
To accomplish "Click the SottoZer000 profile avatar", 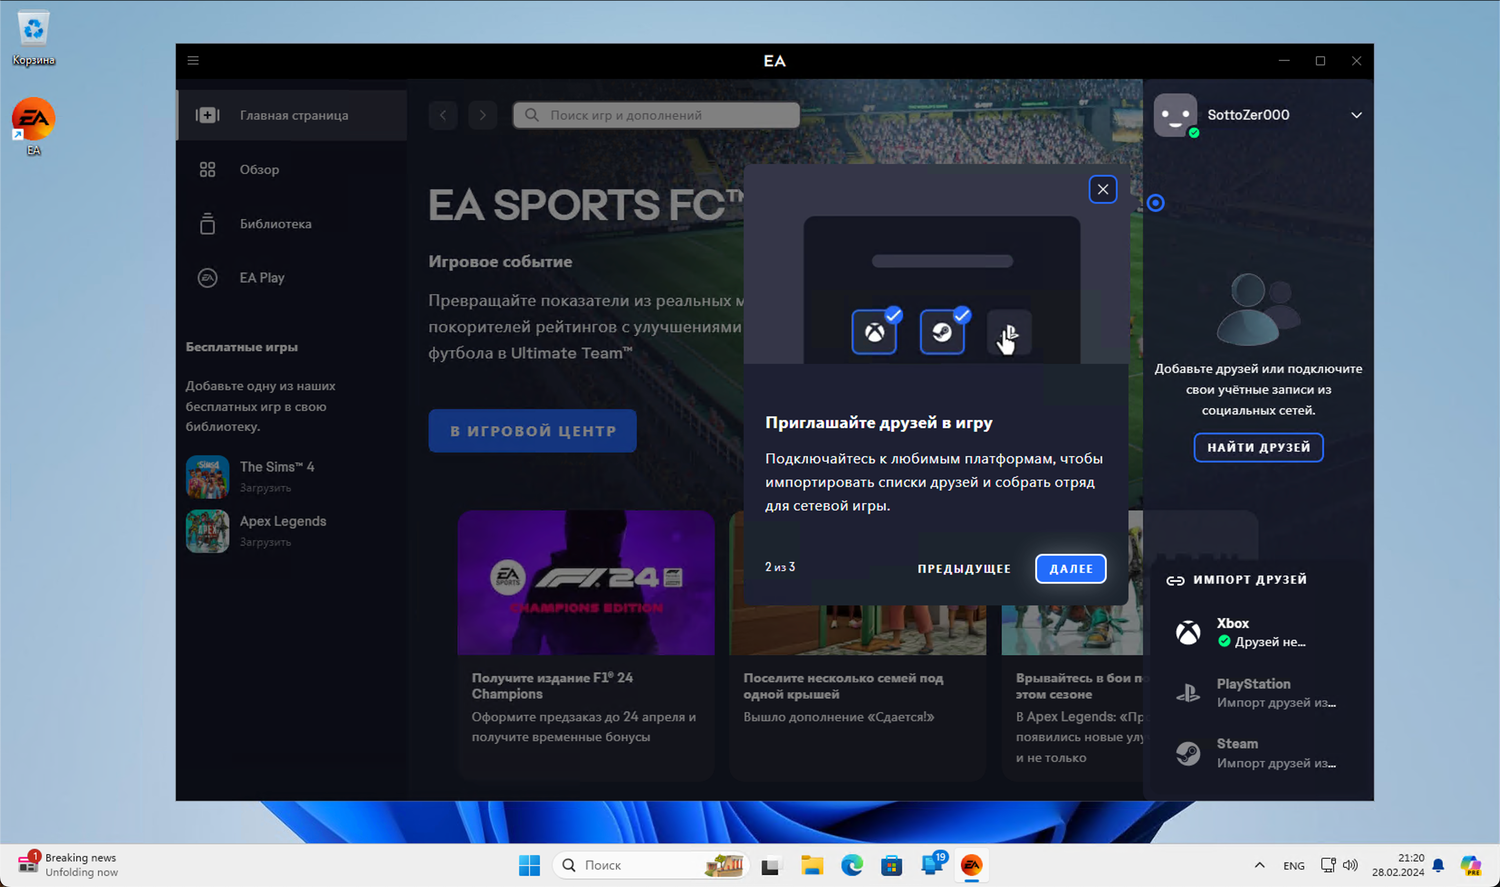I will point(1175,115).
